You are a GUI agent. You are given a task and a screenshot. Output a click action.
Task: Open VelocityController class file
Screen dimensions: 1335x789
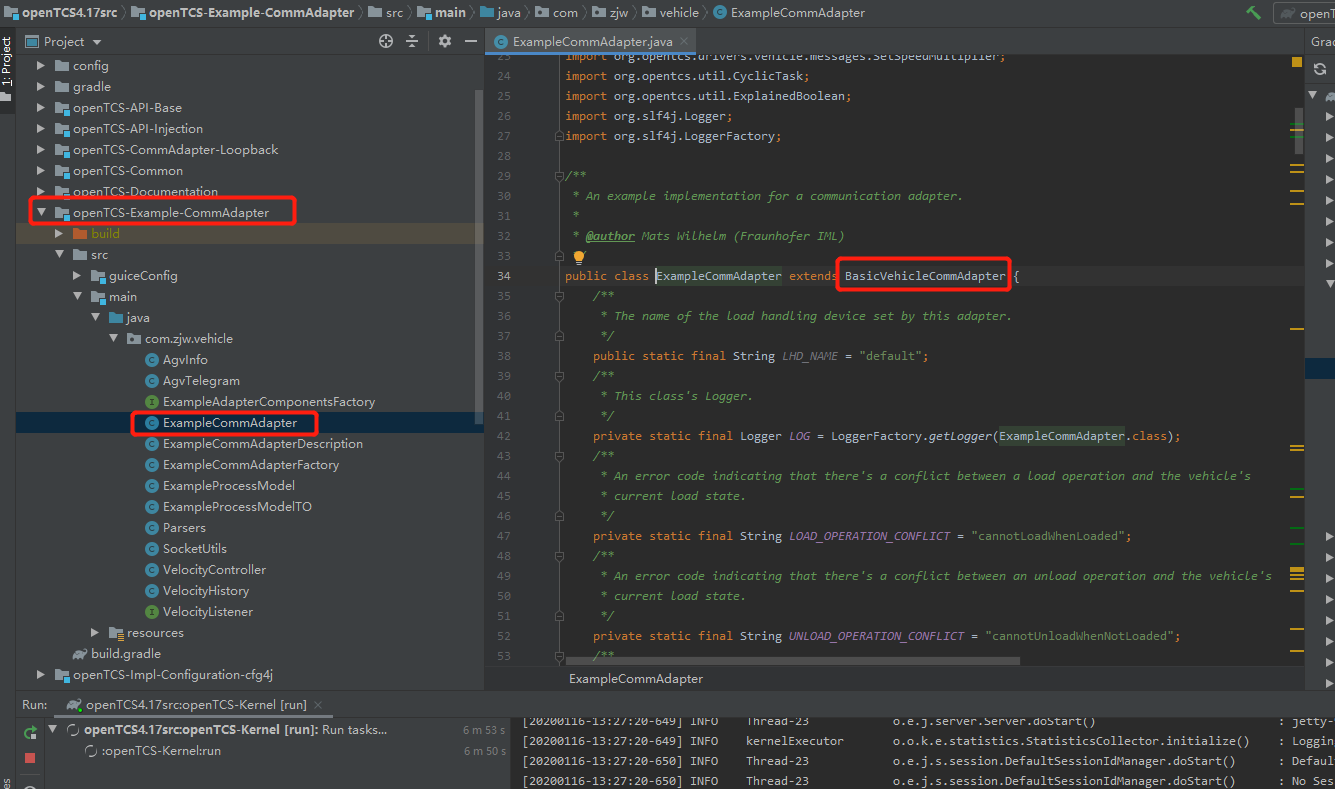[214, 569]
